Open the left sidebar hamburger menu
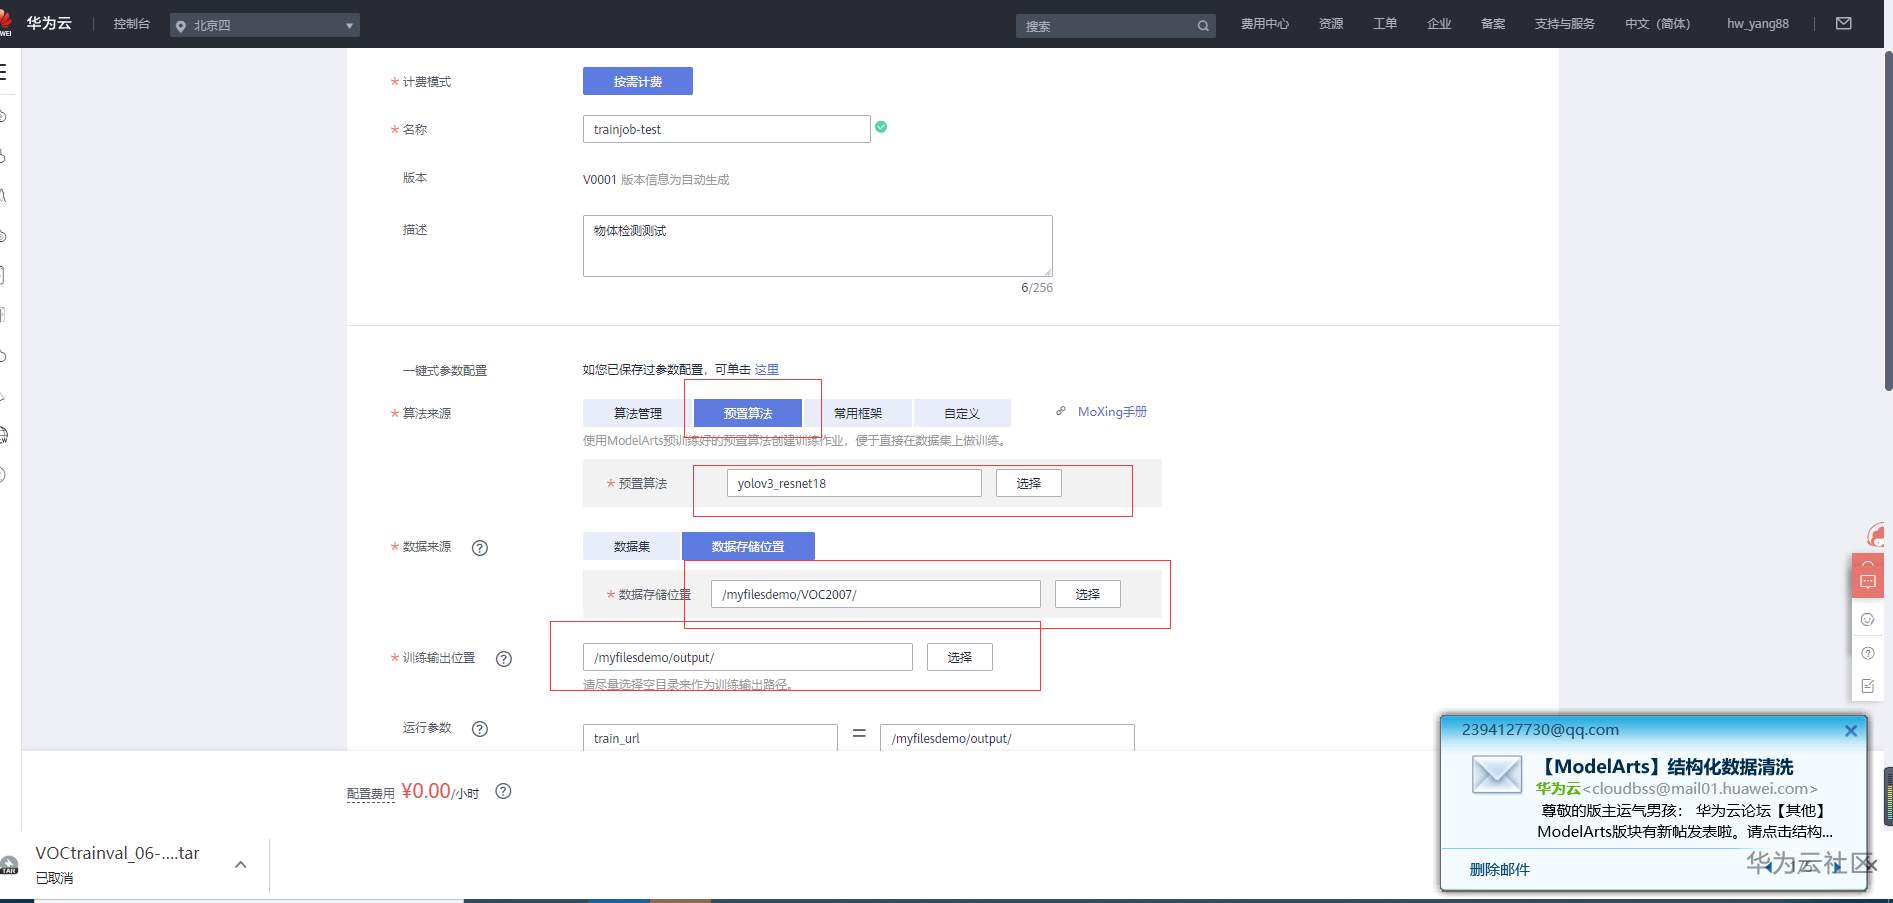 click(x=3, y=72)
